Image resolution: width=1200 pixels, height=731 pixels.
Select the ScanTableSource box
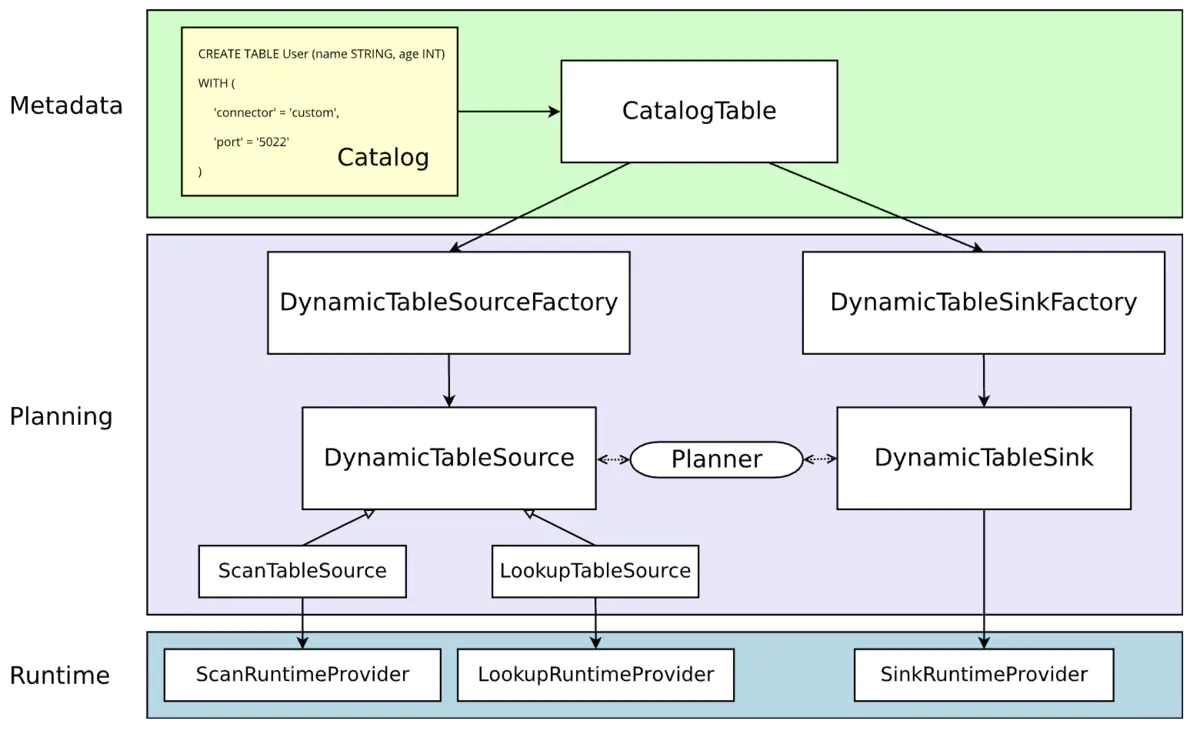coord(302,571)
